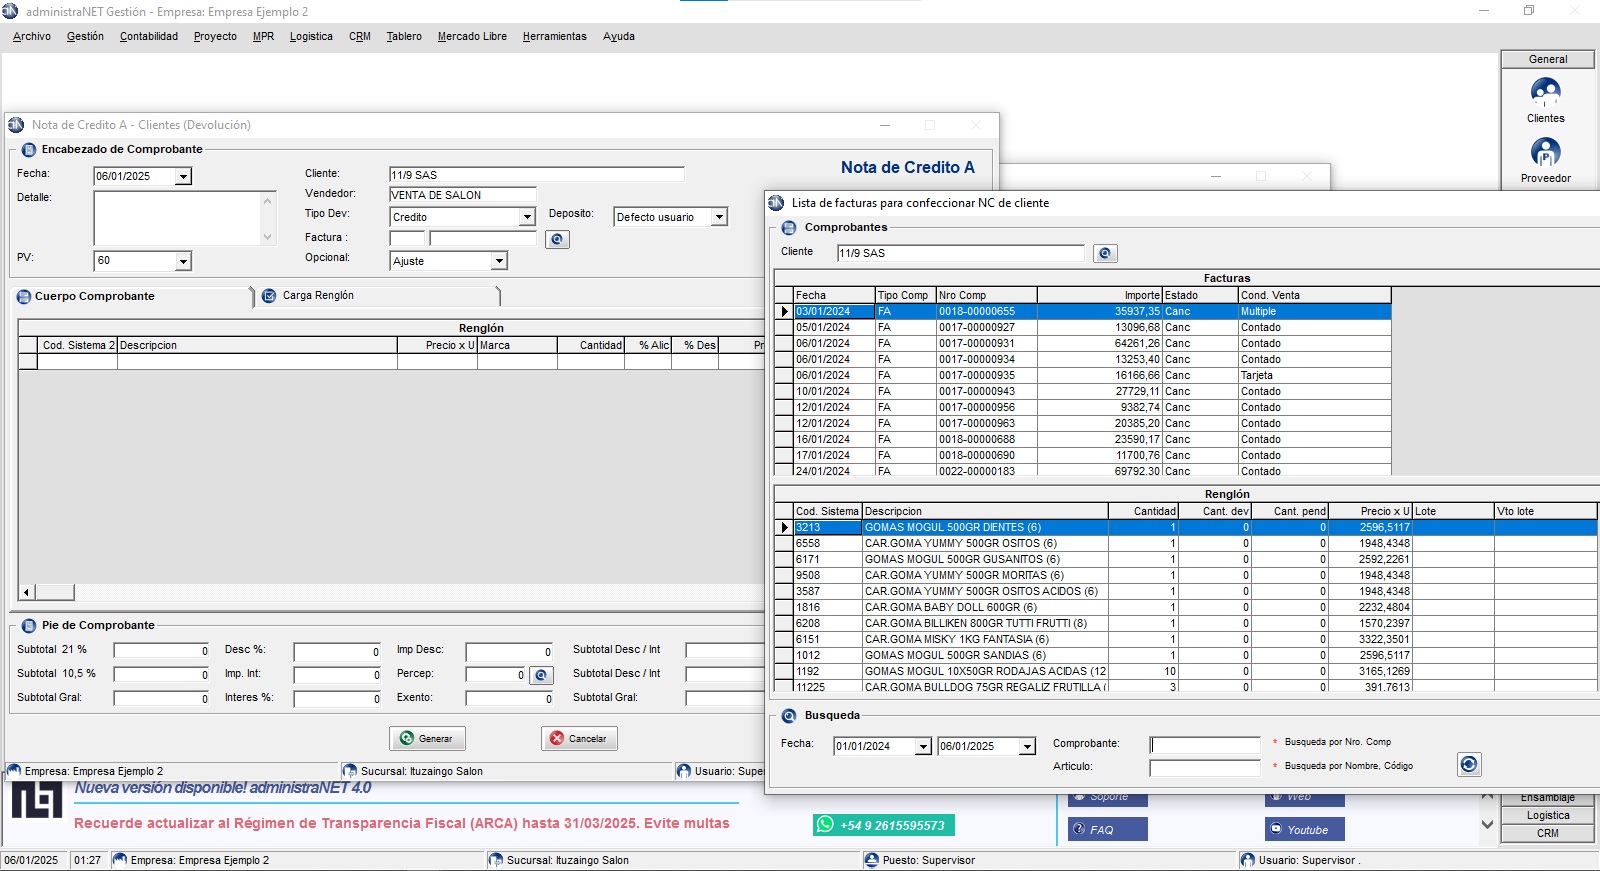Click the Sucursal Ituzaingo Salon status bar icon
Screen dimensions: 1600x871
tap(496, 860)
